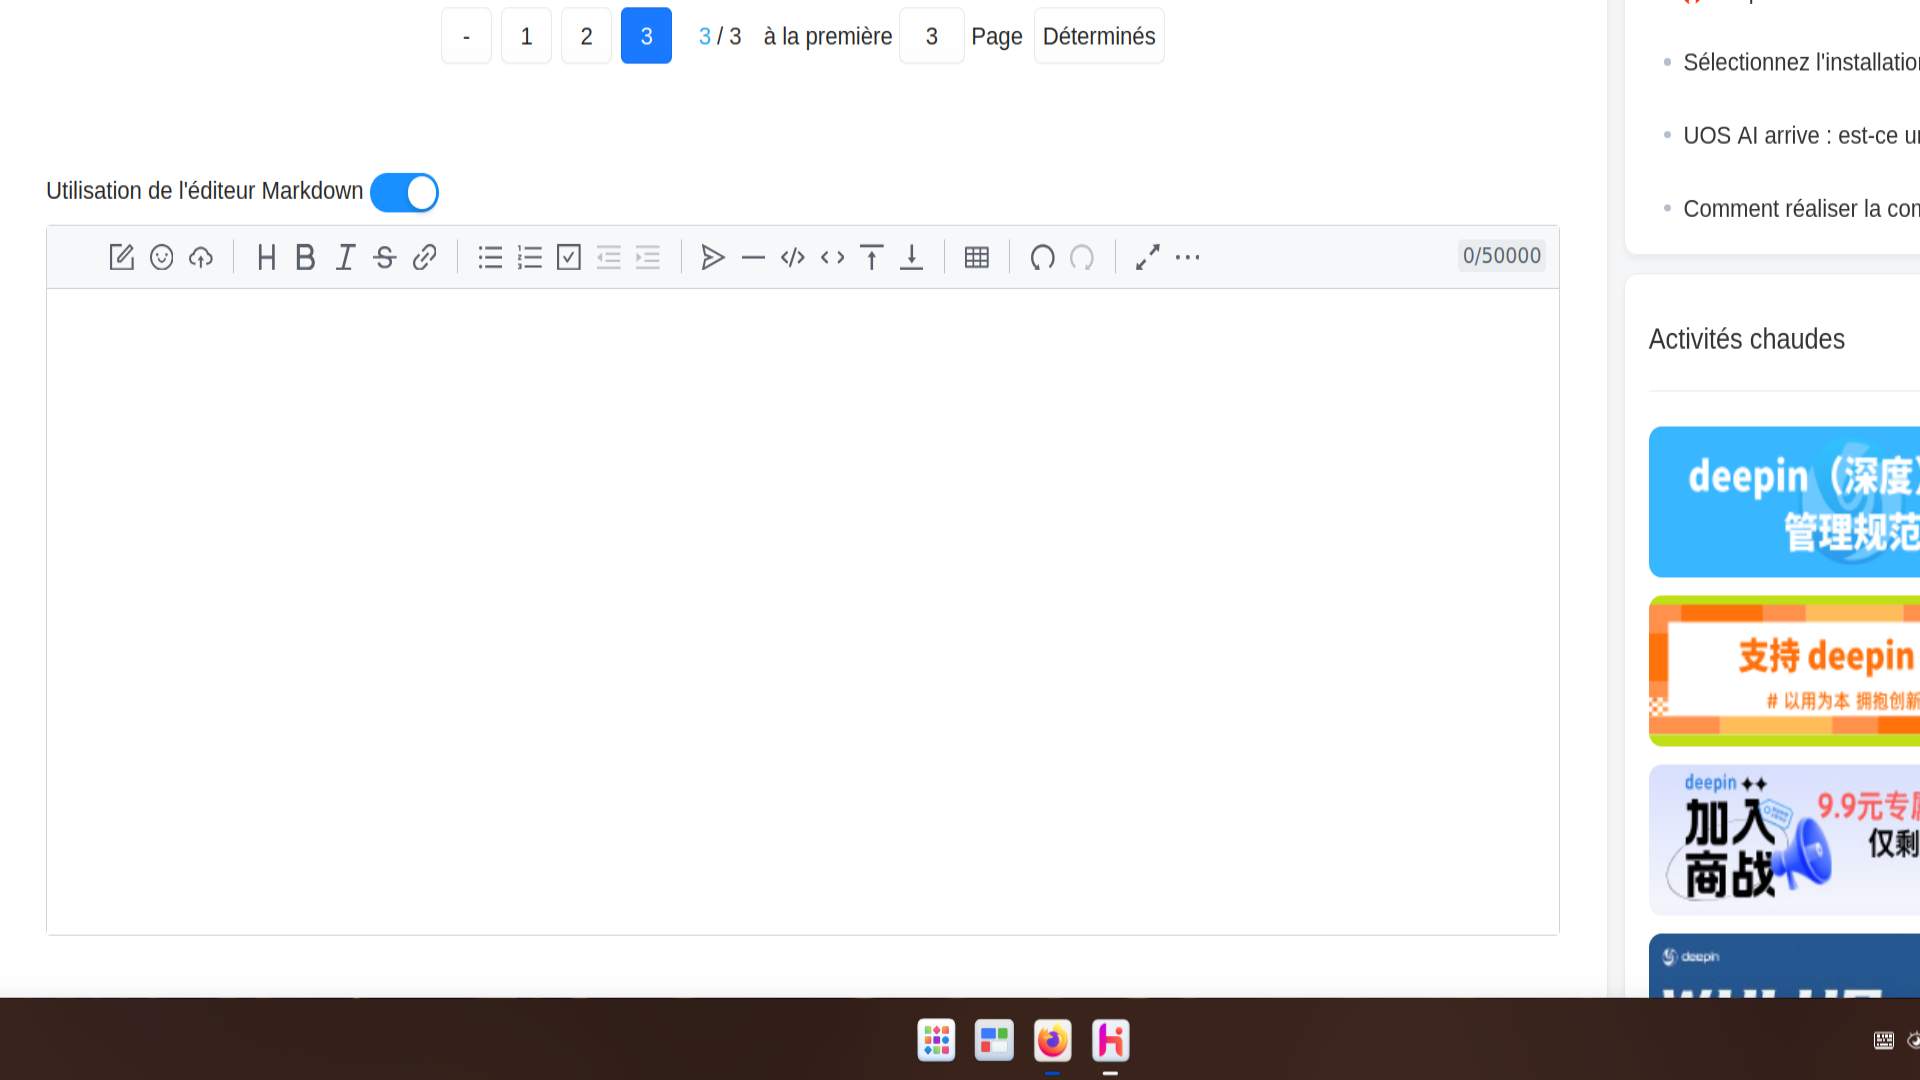1920x1080 pixels.
Task: Click the cloud upload icon
Action: click(201, 257)
